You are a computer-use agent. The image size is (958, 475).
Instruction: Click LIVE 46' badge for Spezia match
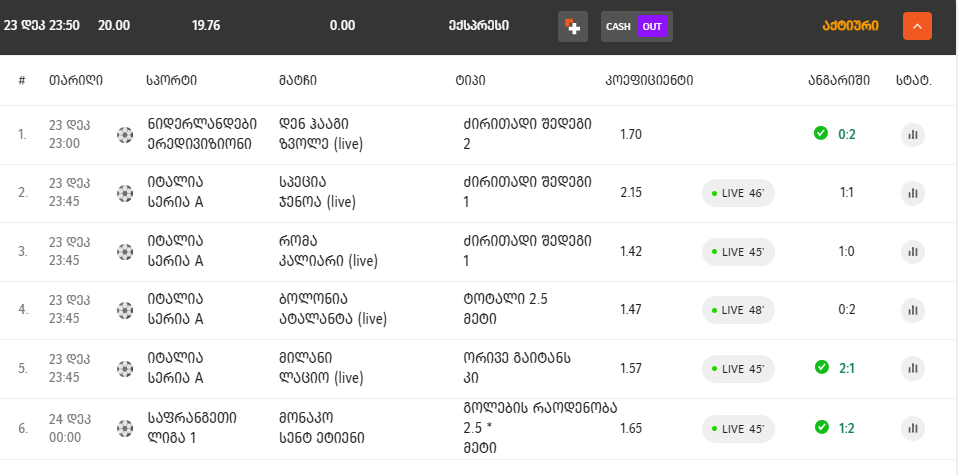[x=738, y=193]
